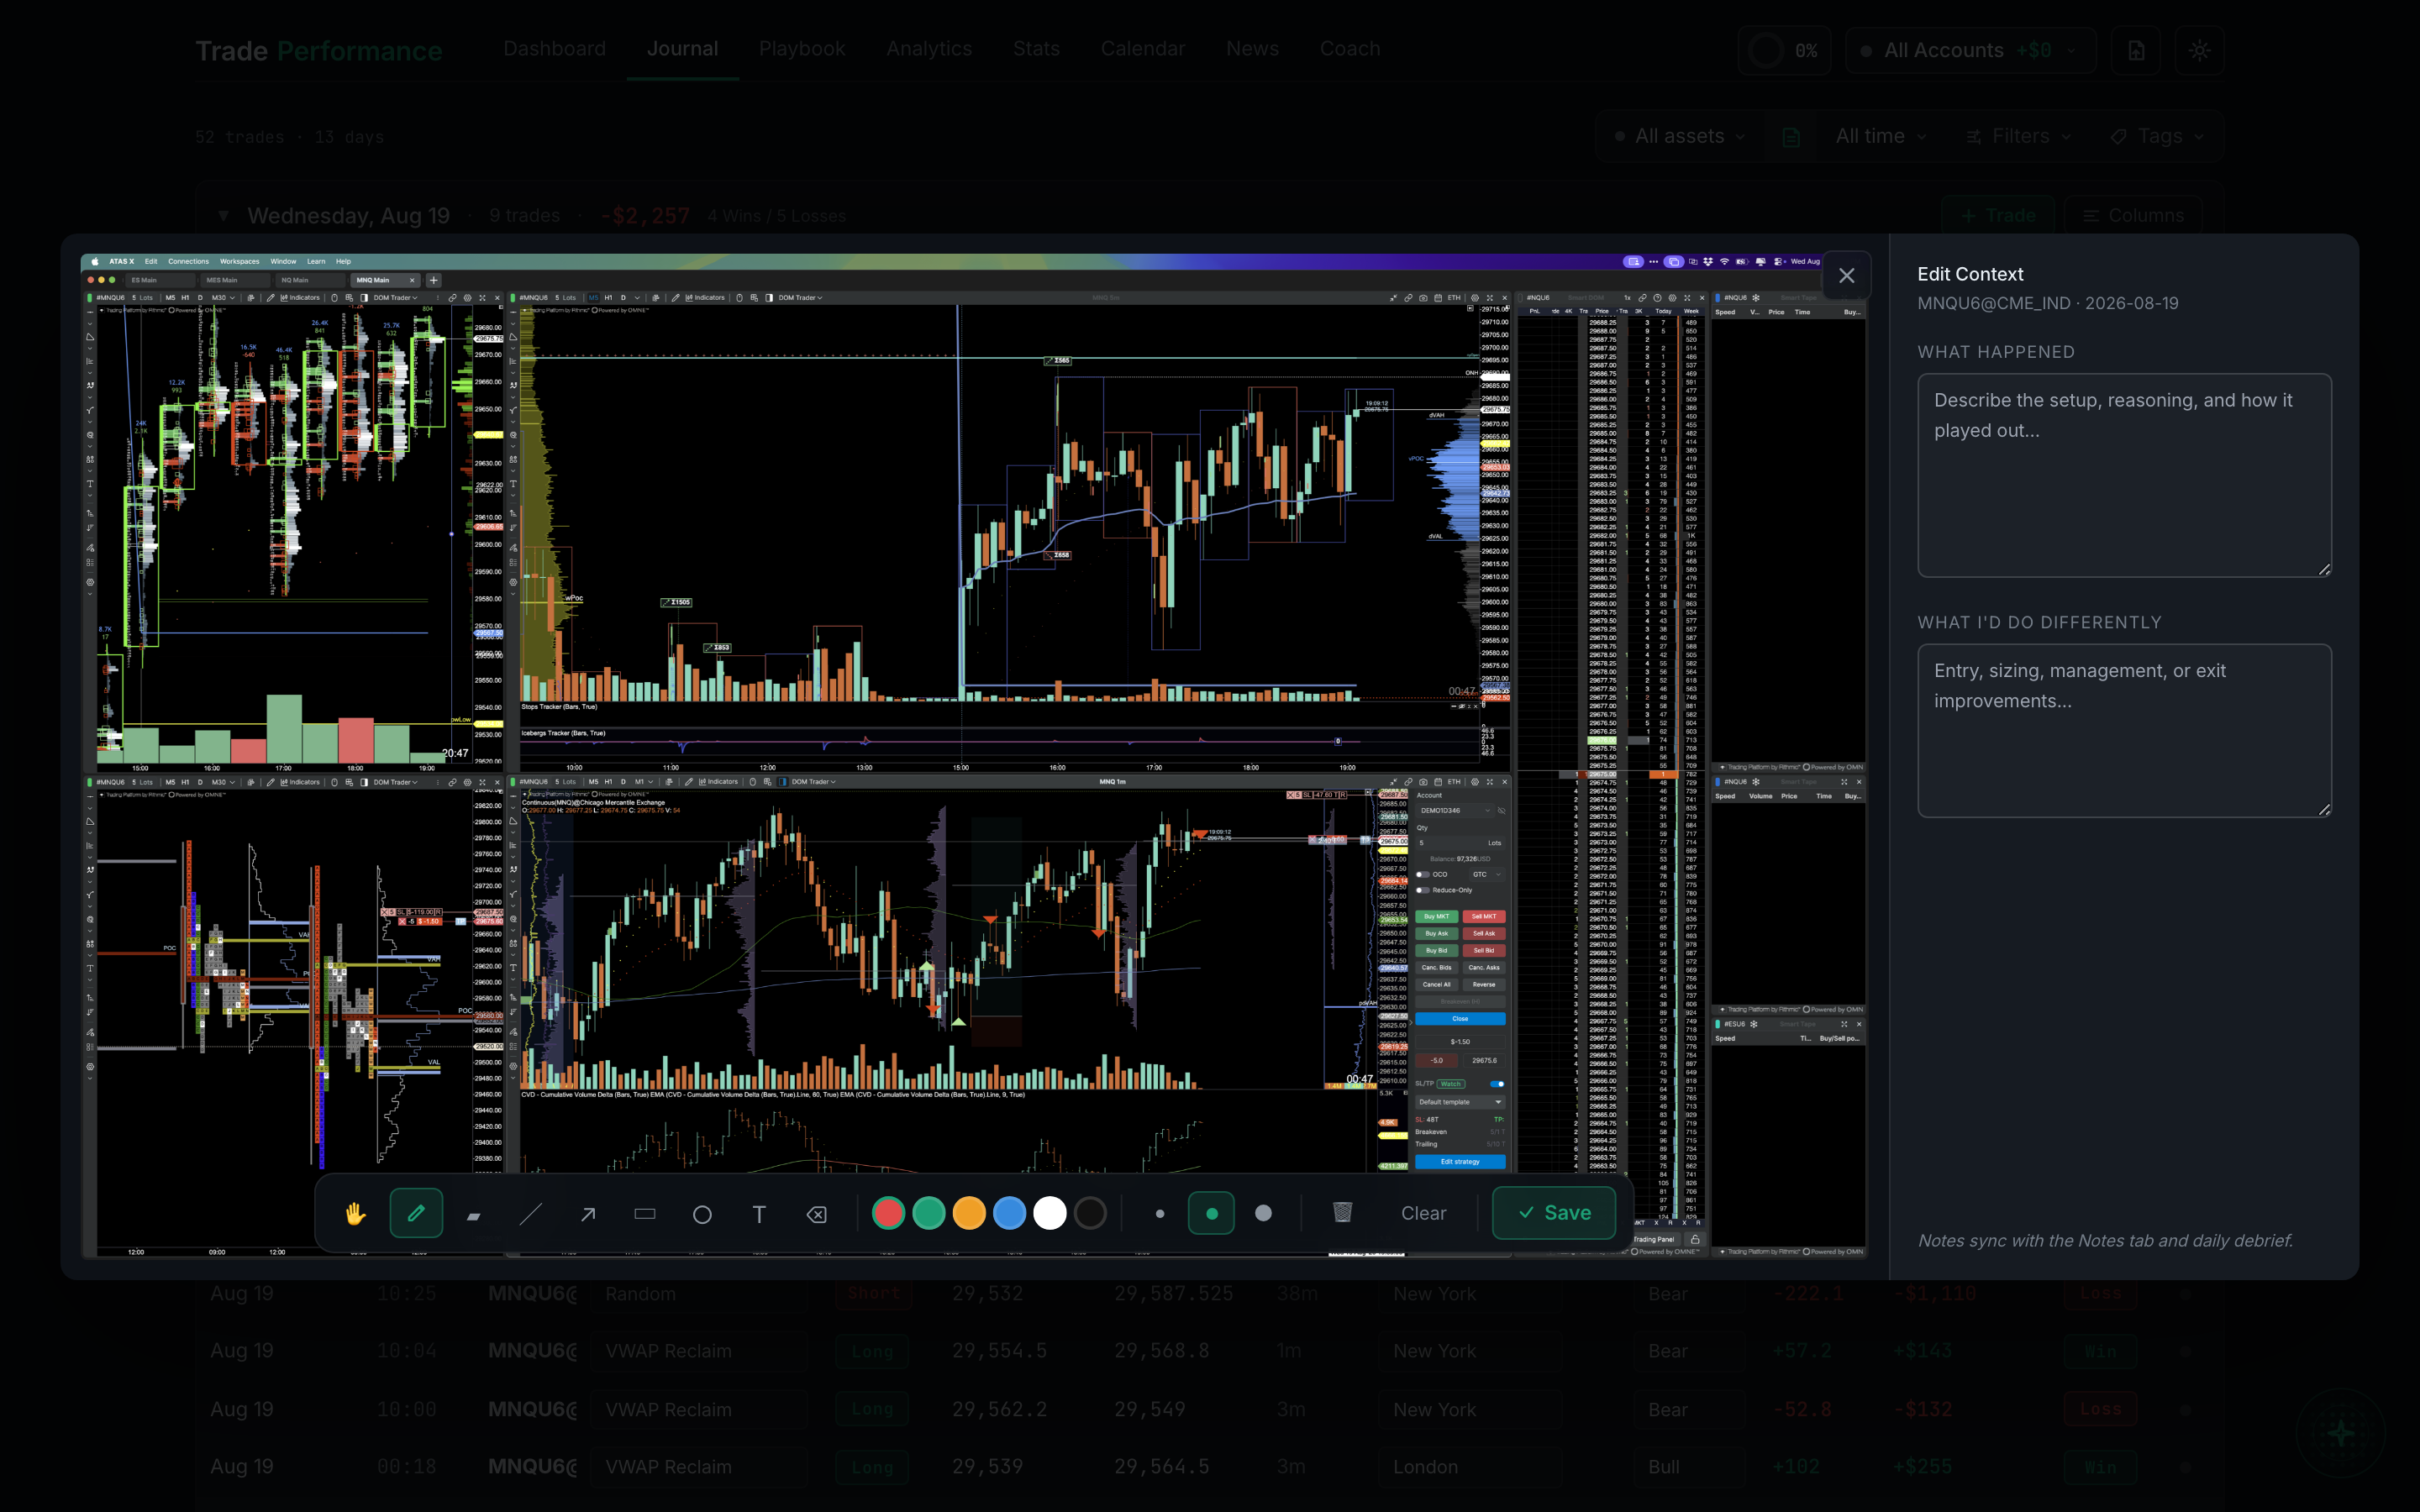Screen dimensions: 2420x1512
Task: Click the "Short" badge in the 10:25 row
Action: [874, 1294]
